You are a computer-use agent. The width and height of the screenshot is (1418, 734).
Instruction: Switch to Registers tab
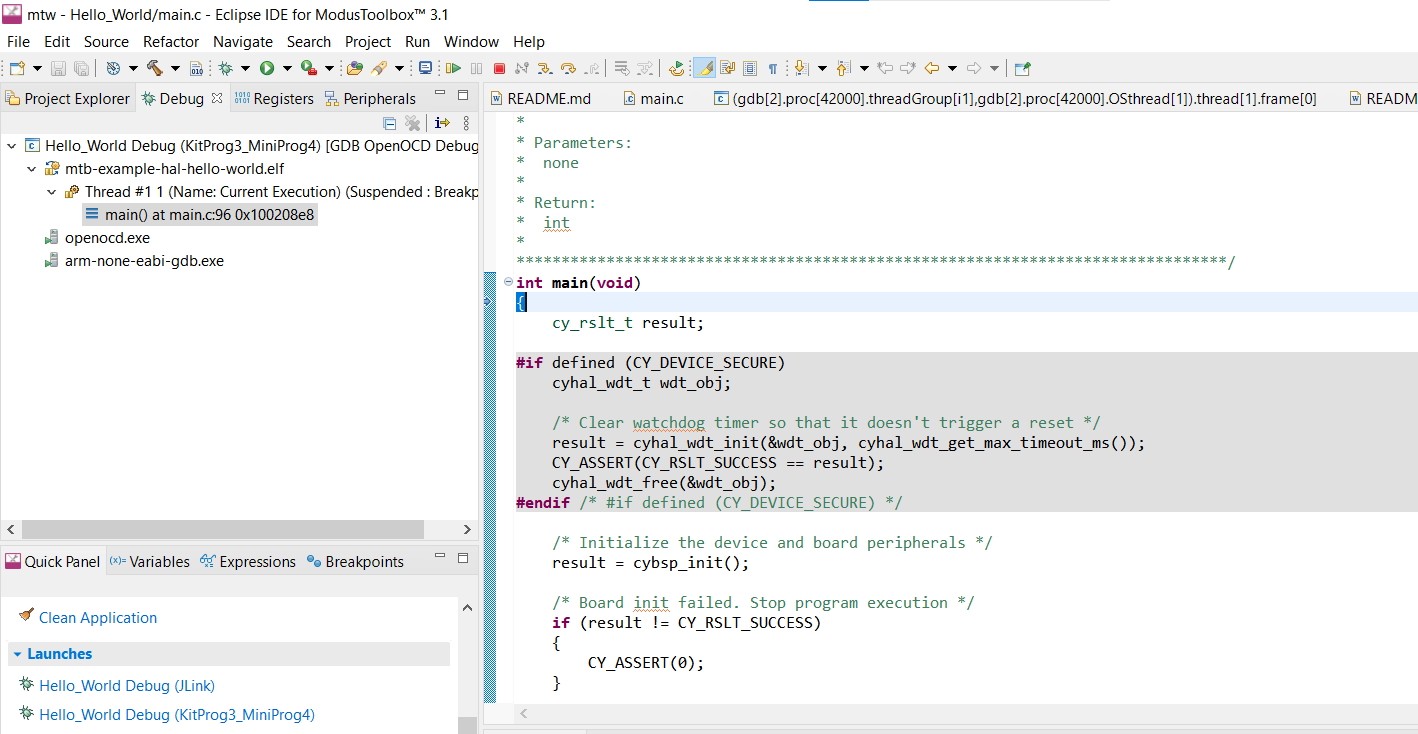click(274, 98)
